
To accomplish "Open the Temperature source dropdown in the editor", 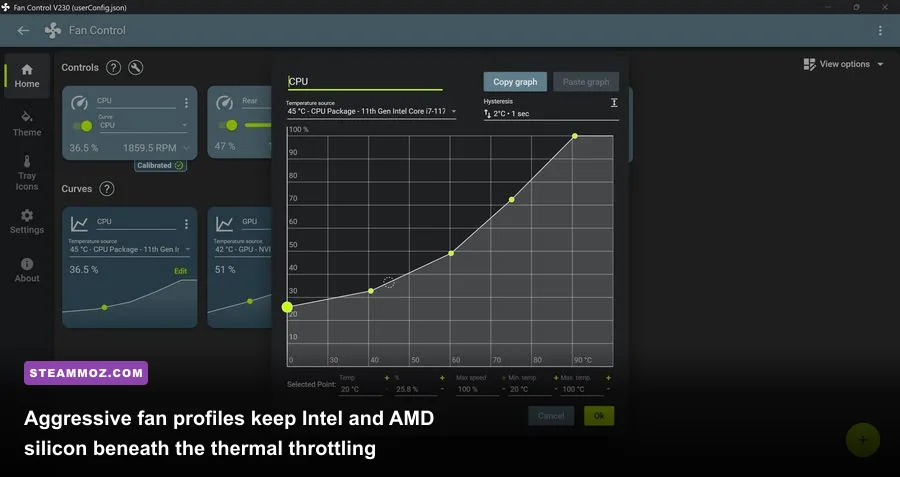I will pos(371,110).
